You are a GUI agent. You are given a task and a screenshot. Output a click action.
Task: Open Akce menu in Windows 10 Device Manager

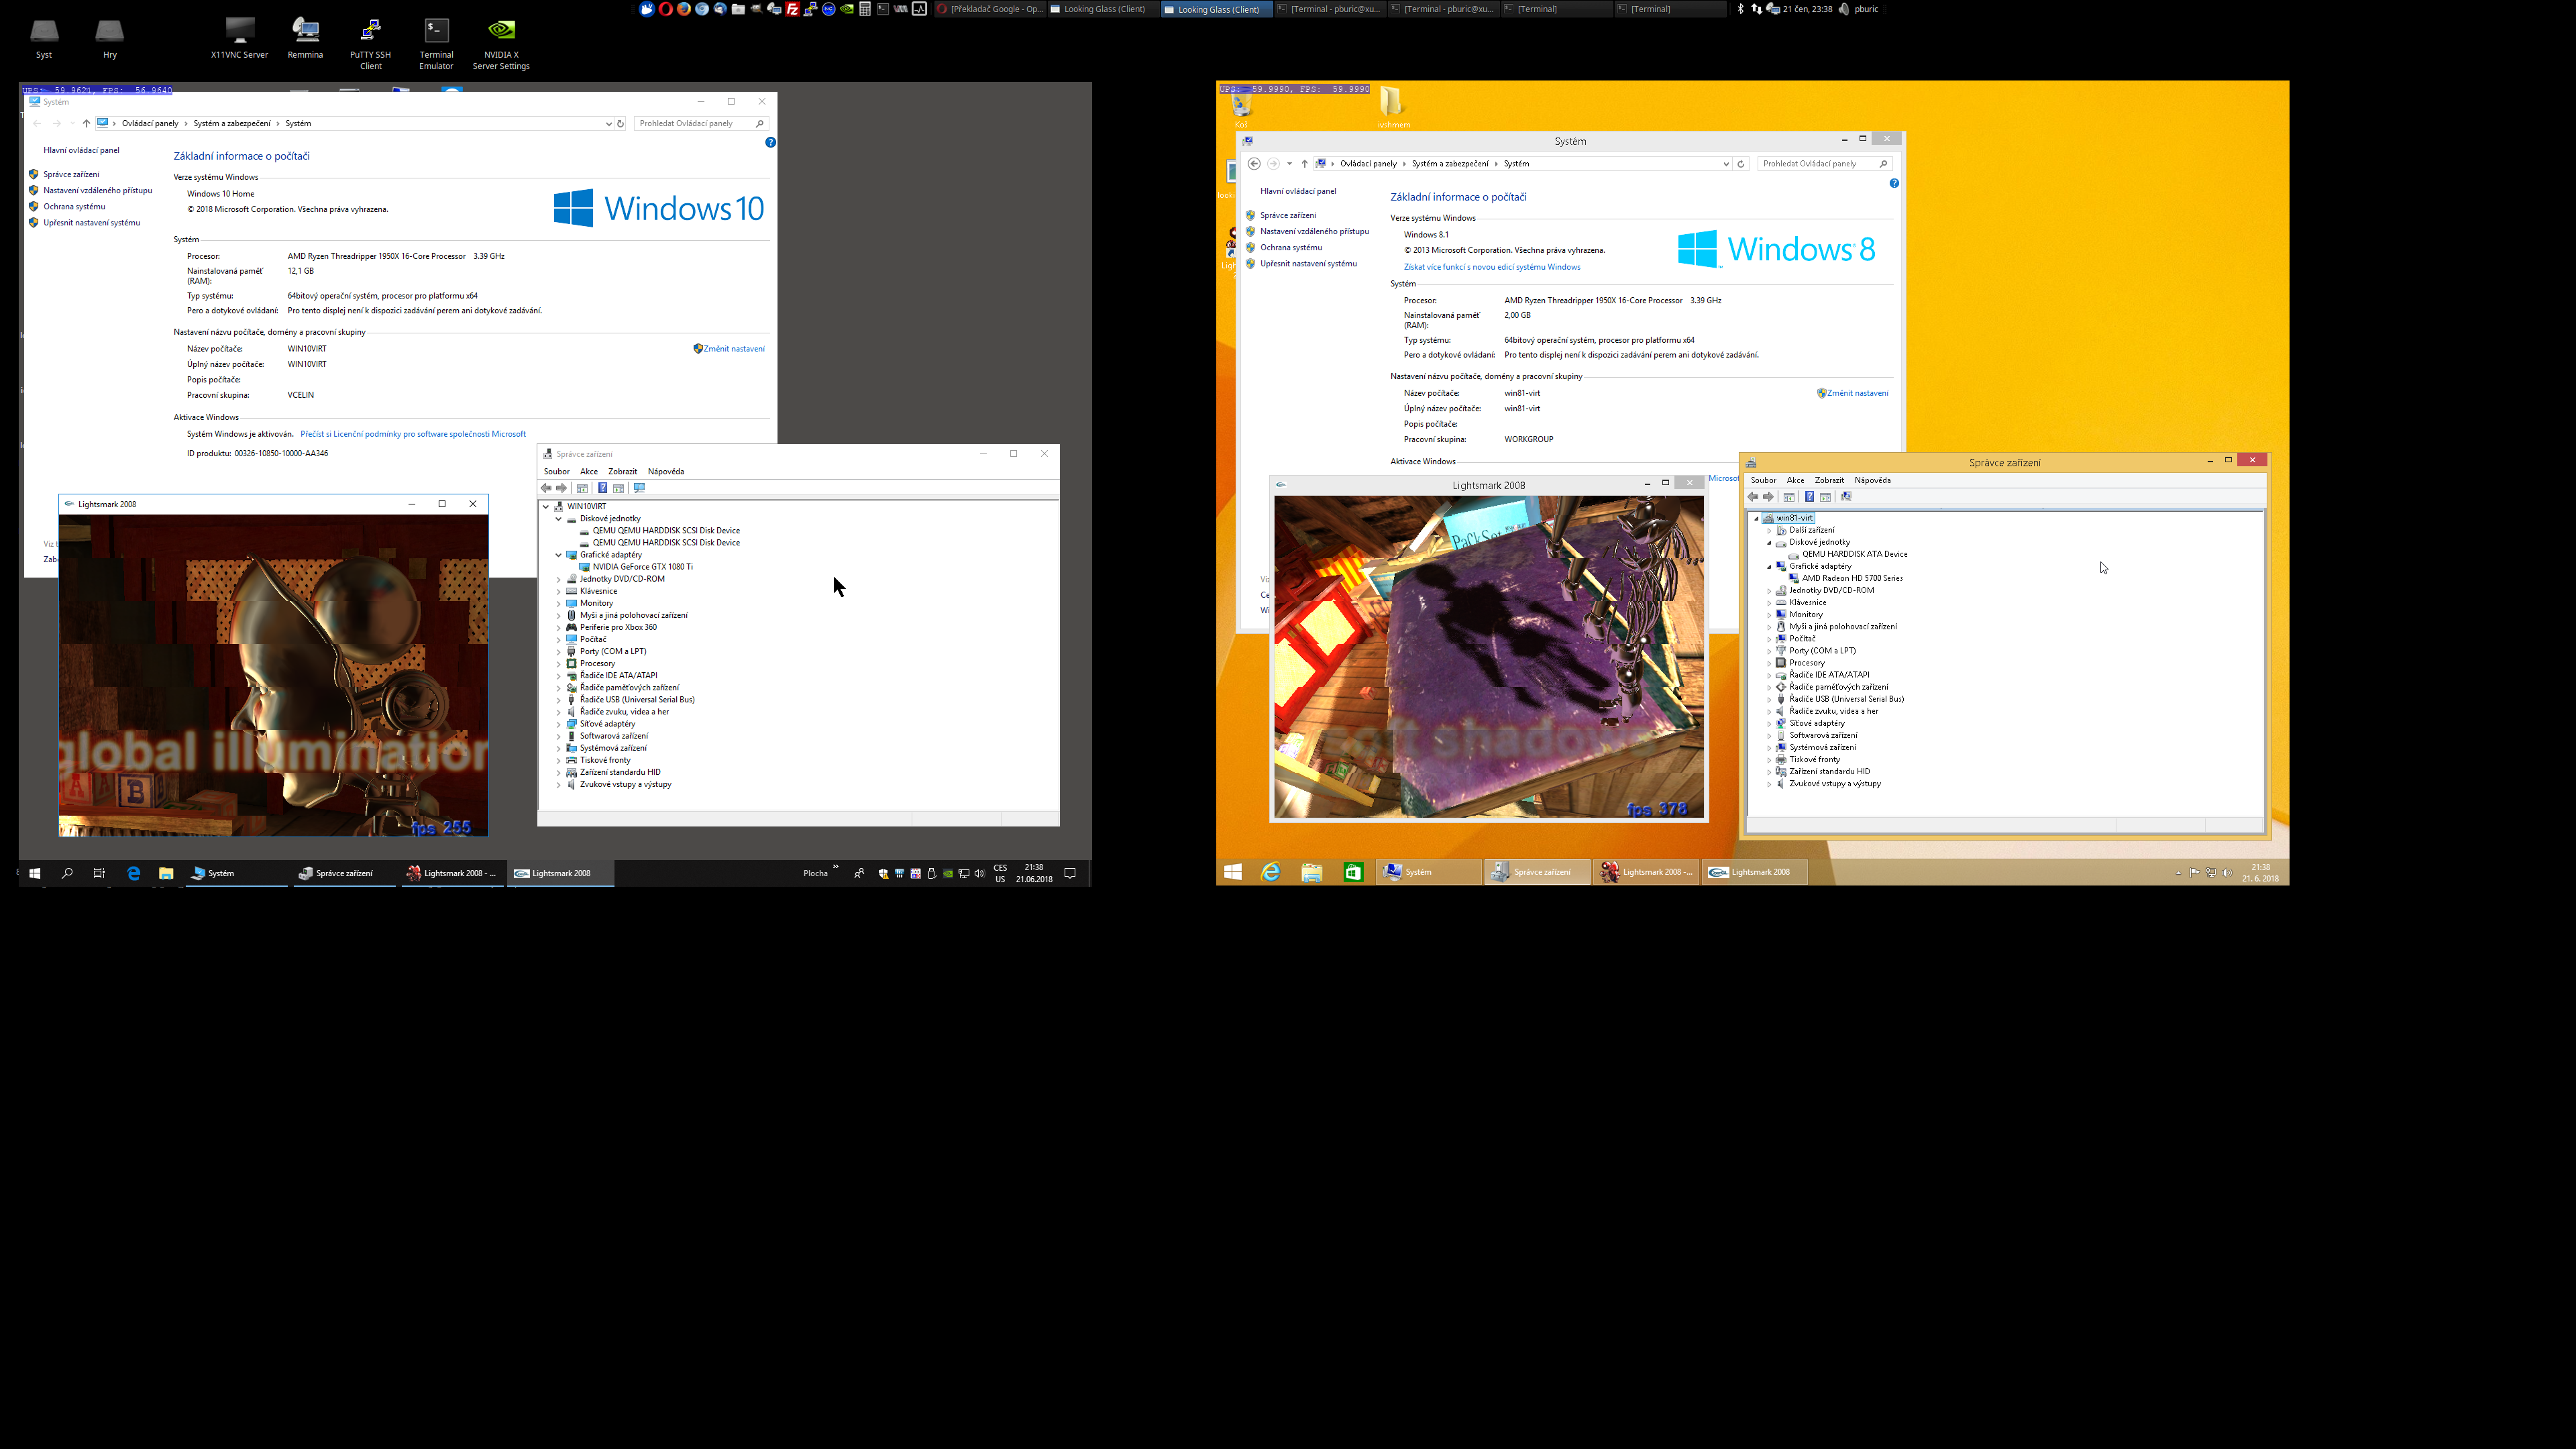(x=589, y=472)
